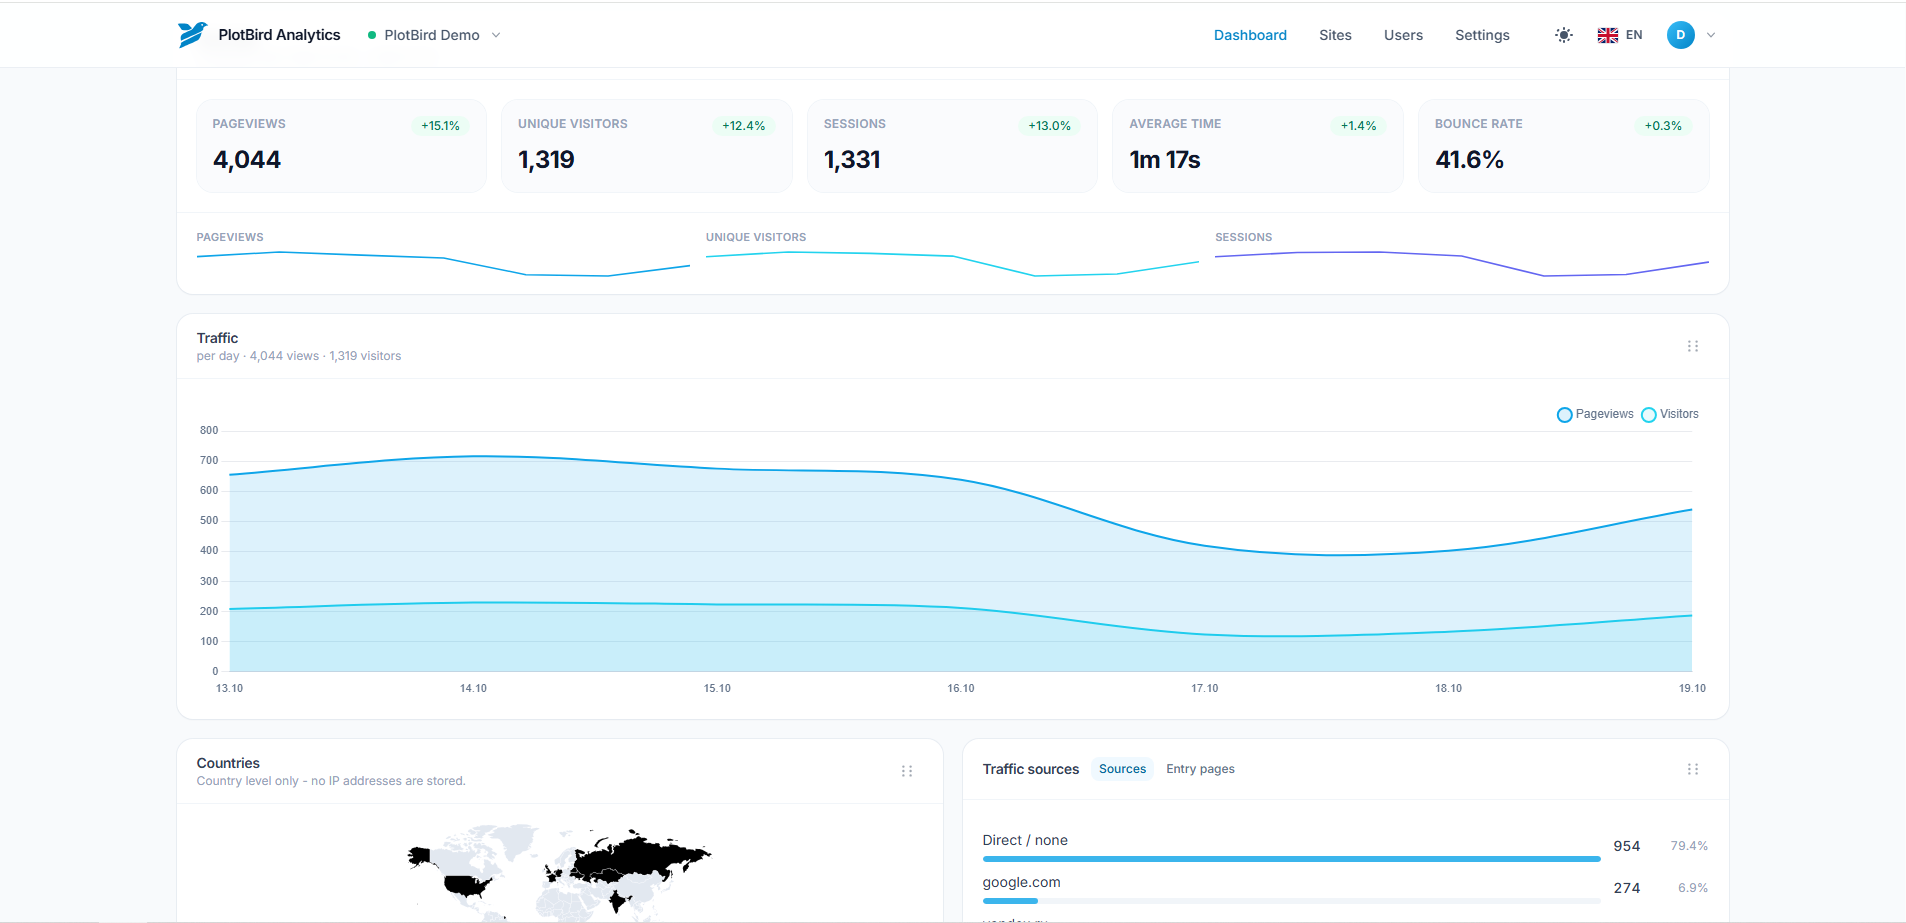
Task: Open the Users menu item
Action: pos(1403,35)
